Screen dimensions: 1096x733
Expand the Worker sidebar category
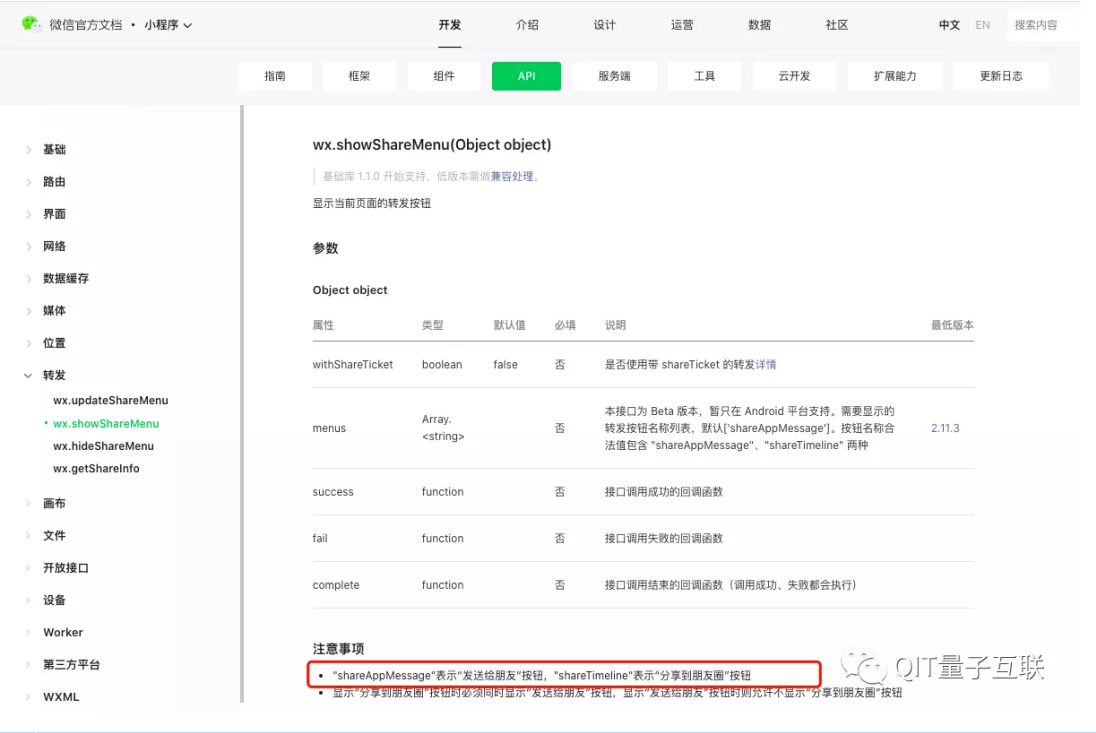pyautogui.click(x=63, y=632)
